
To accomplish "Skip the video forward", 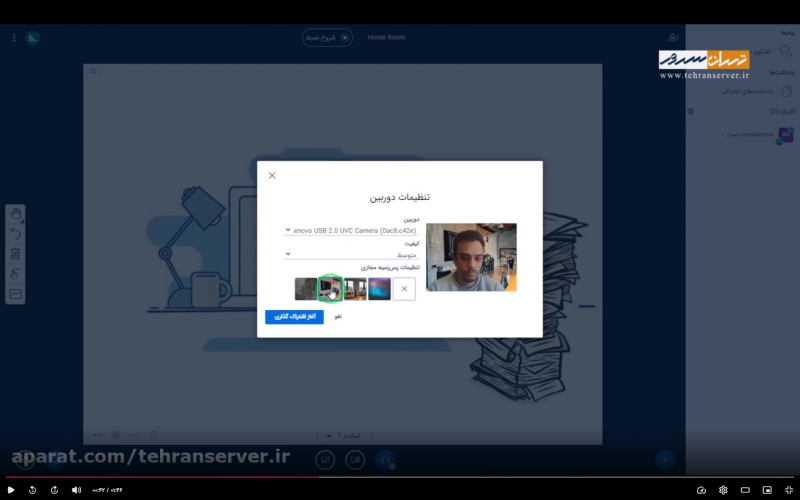I will (54, 490).
